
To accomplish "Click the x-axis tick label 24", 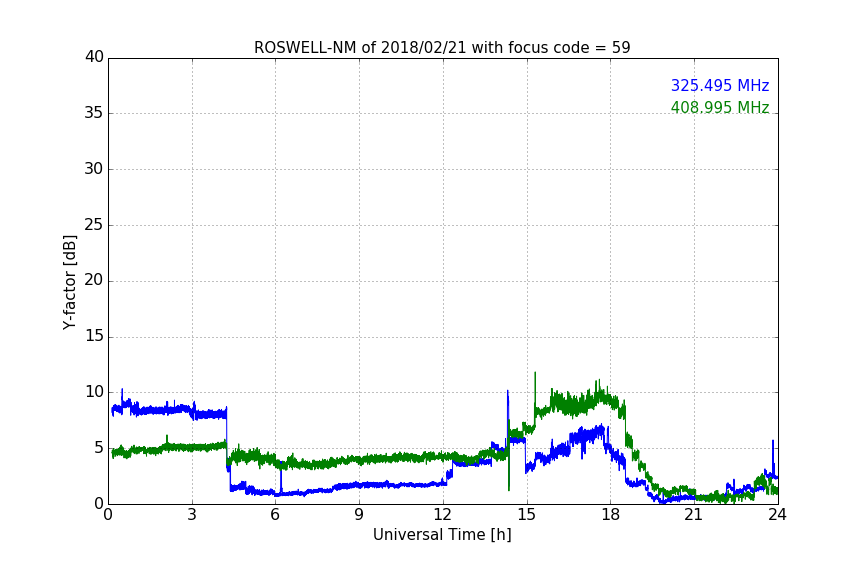I will (x=777, y=515).
